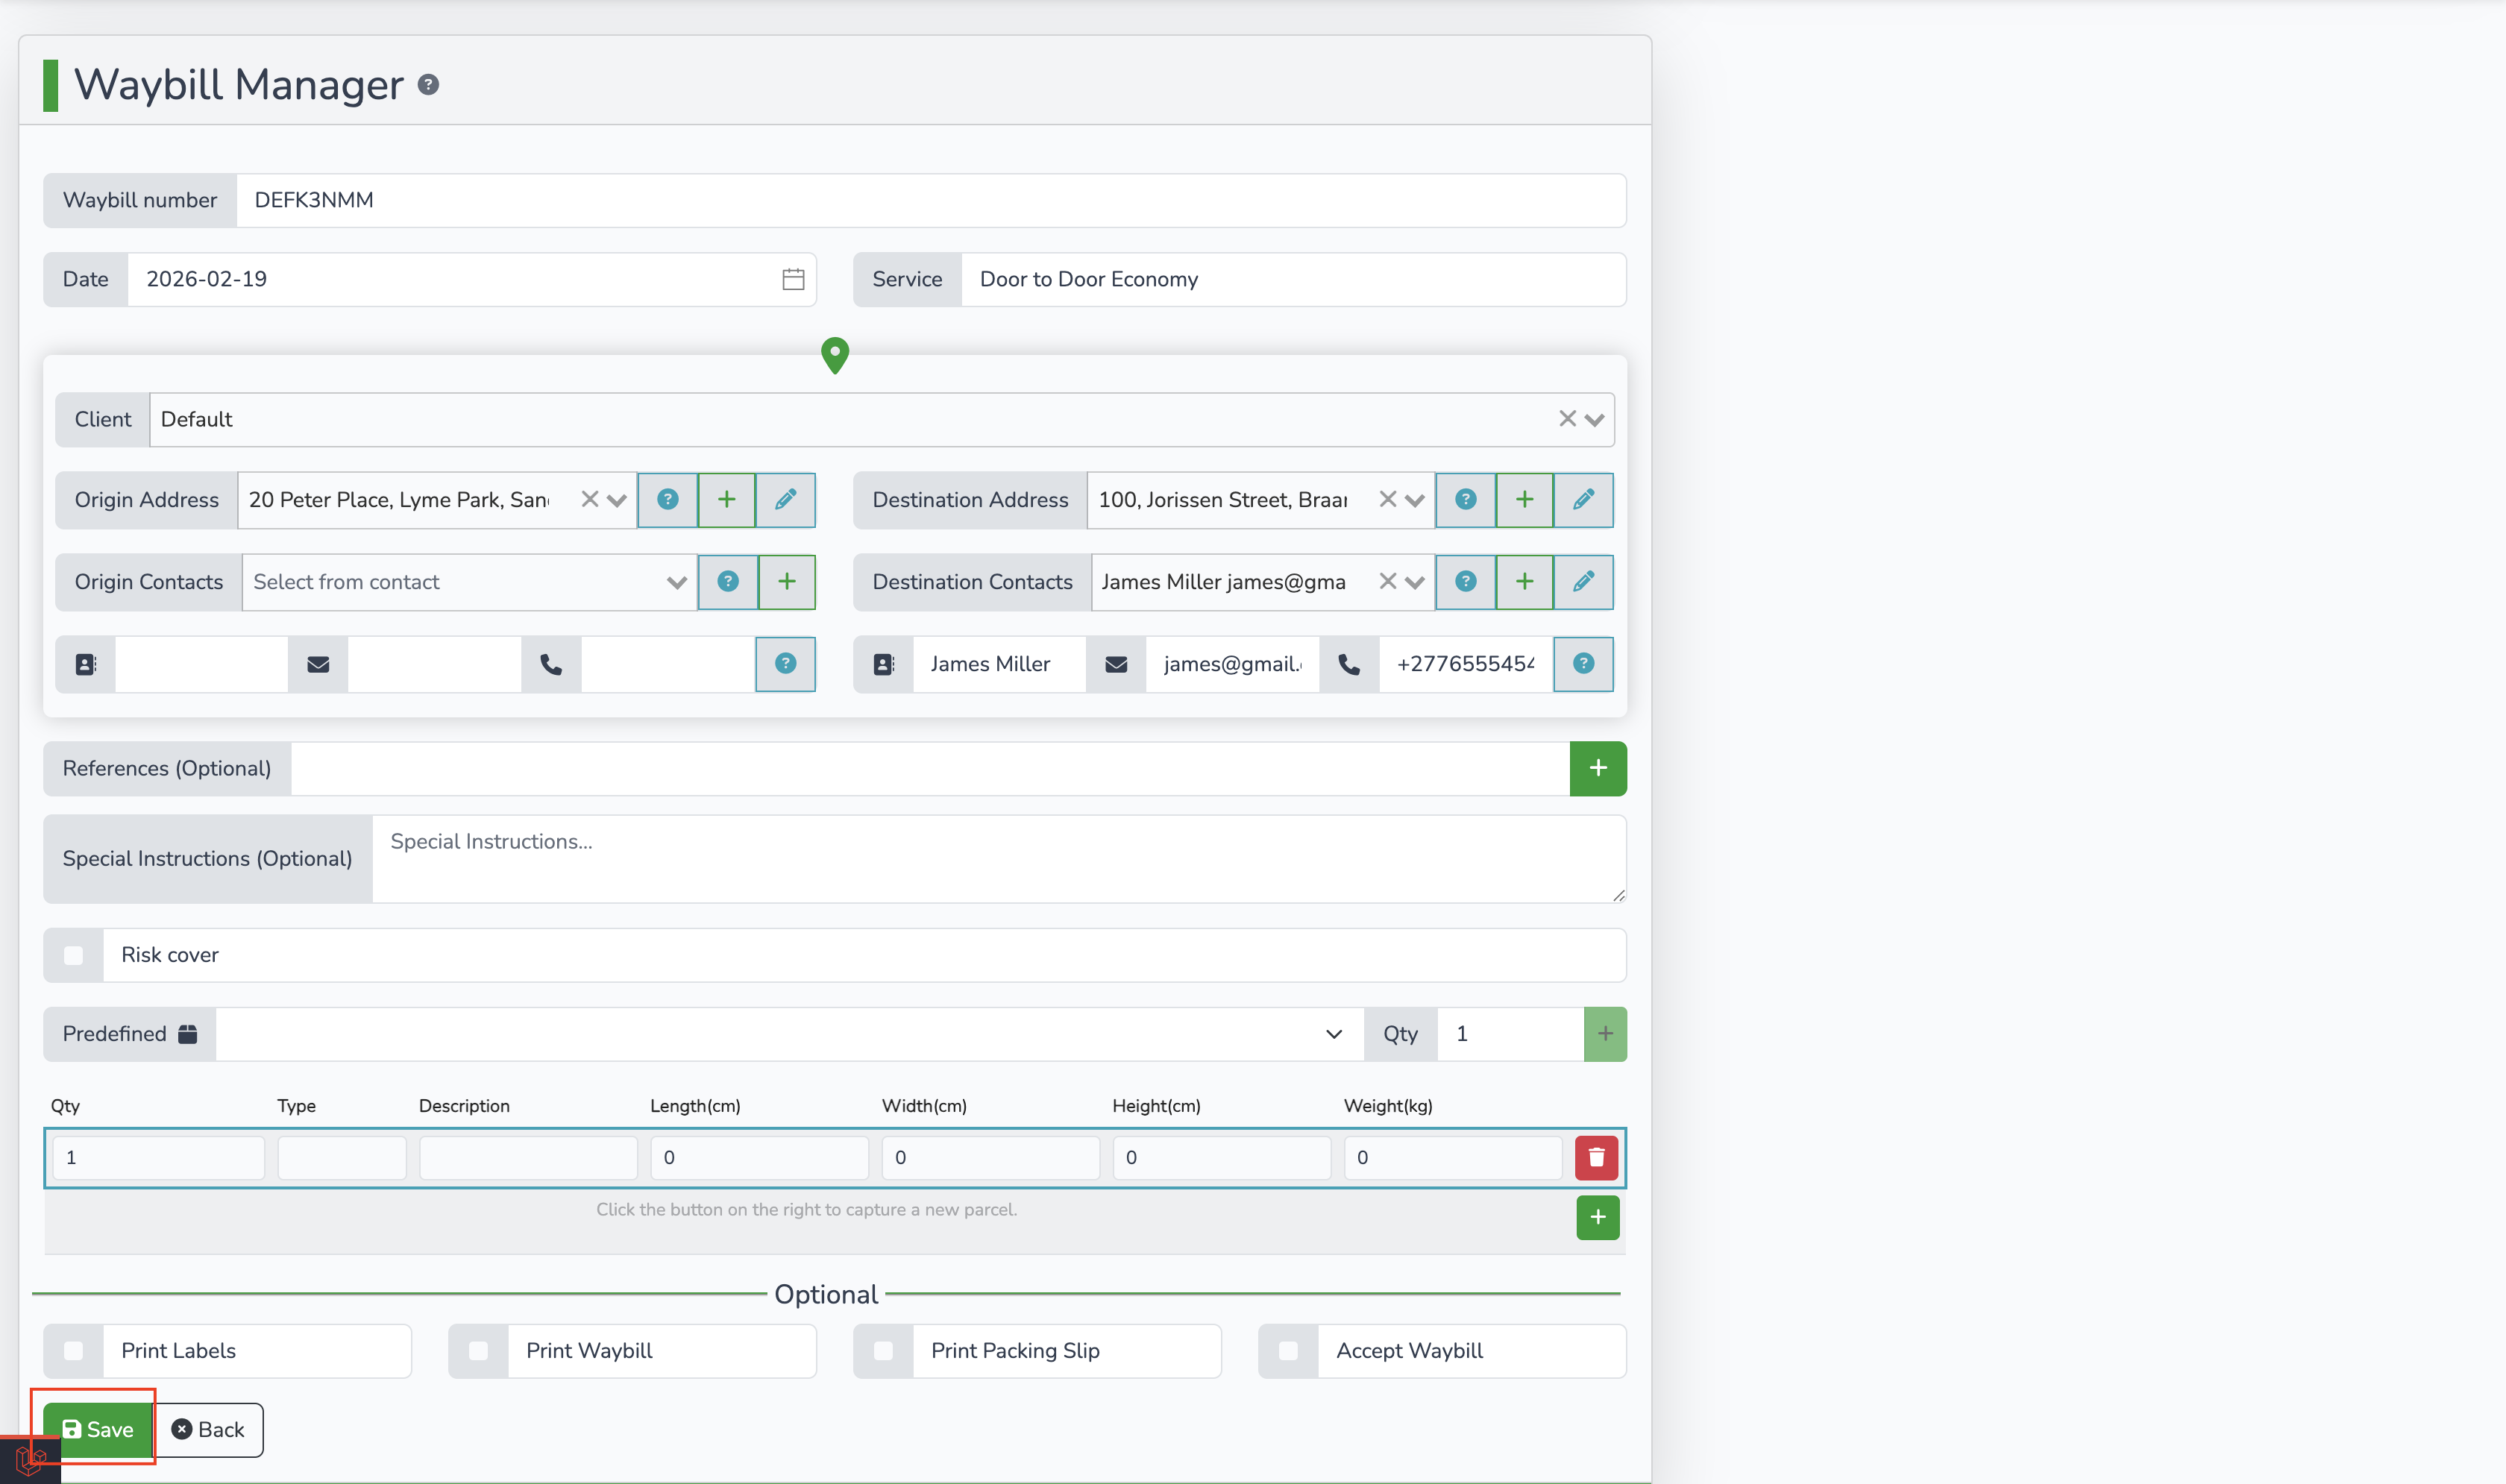Click the parcel Type field
The image size is (2506, 1484).
(342, 1158)
